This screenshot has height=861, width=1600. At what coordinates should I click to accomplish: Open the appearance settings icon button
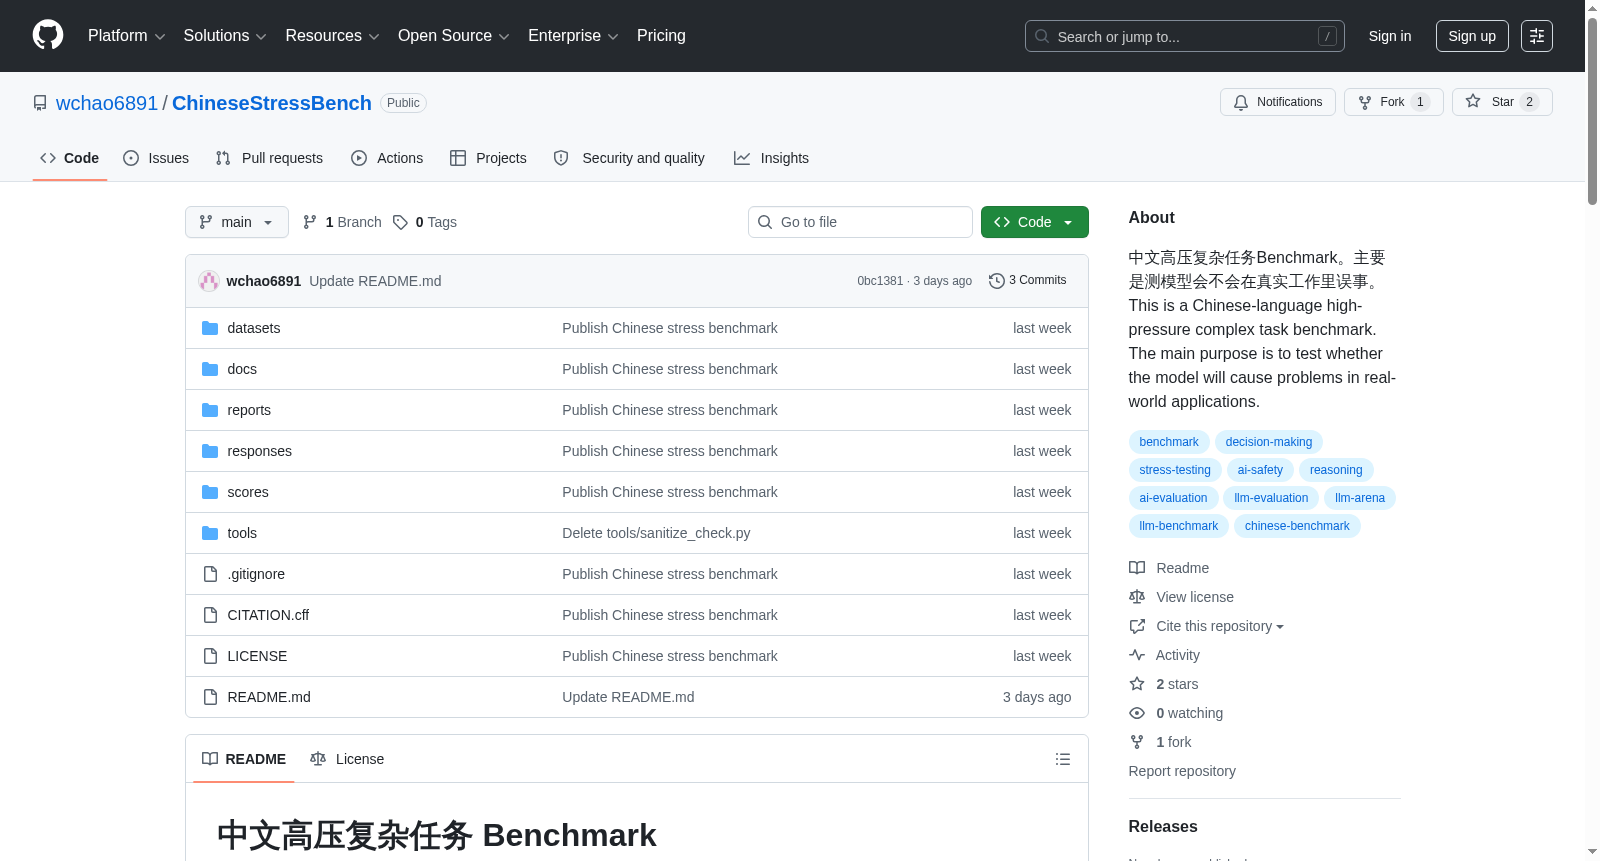click(x=1537, y=36)
